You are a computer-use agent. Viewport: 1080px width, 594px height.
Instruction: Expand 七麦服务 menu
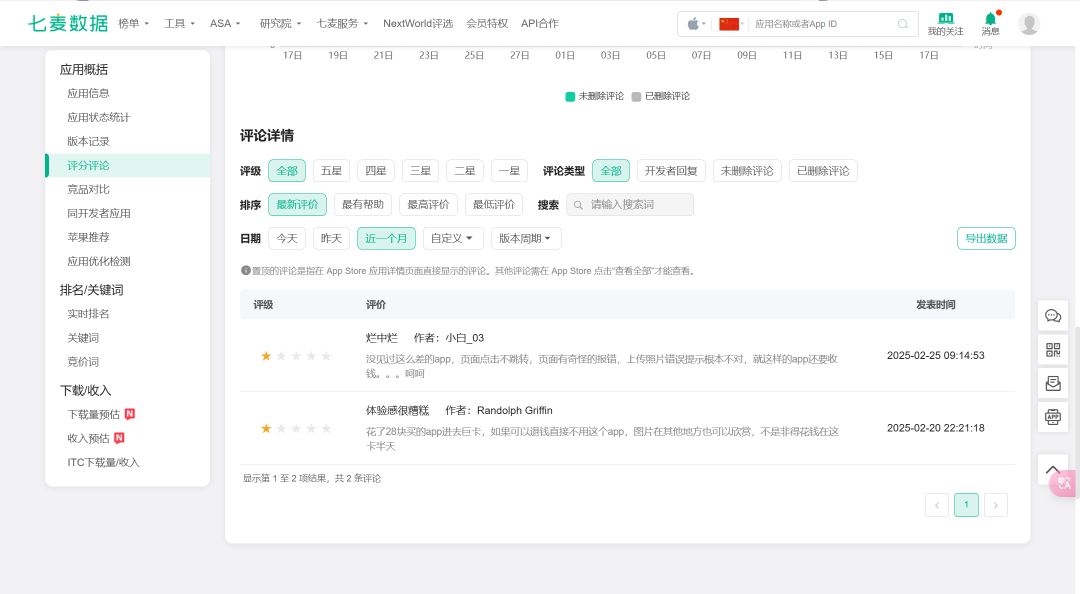coord(342,23)
